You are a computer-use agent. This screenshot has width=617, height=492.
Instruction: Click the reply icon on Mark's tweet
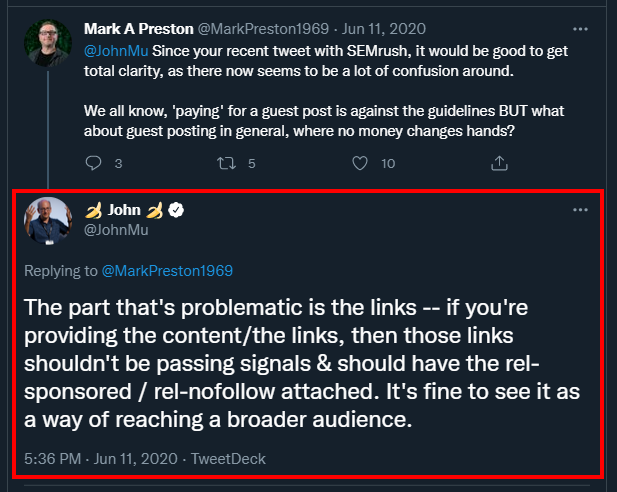click(95, 163)
